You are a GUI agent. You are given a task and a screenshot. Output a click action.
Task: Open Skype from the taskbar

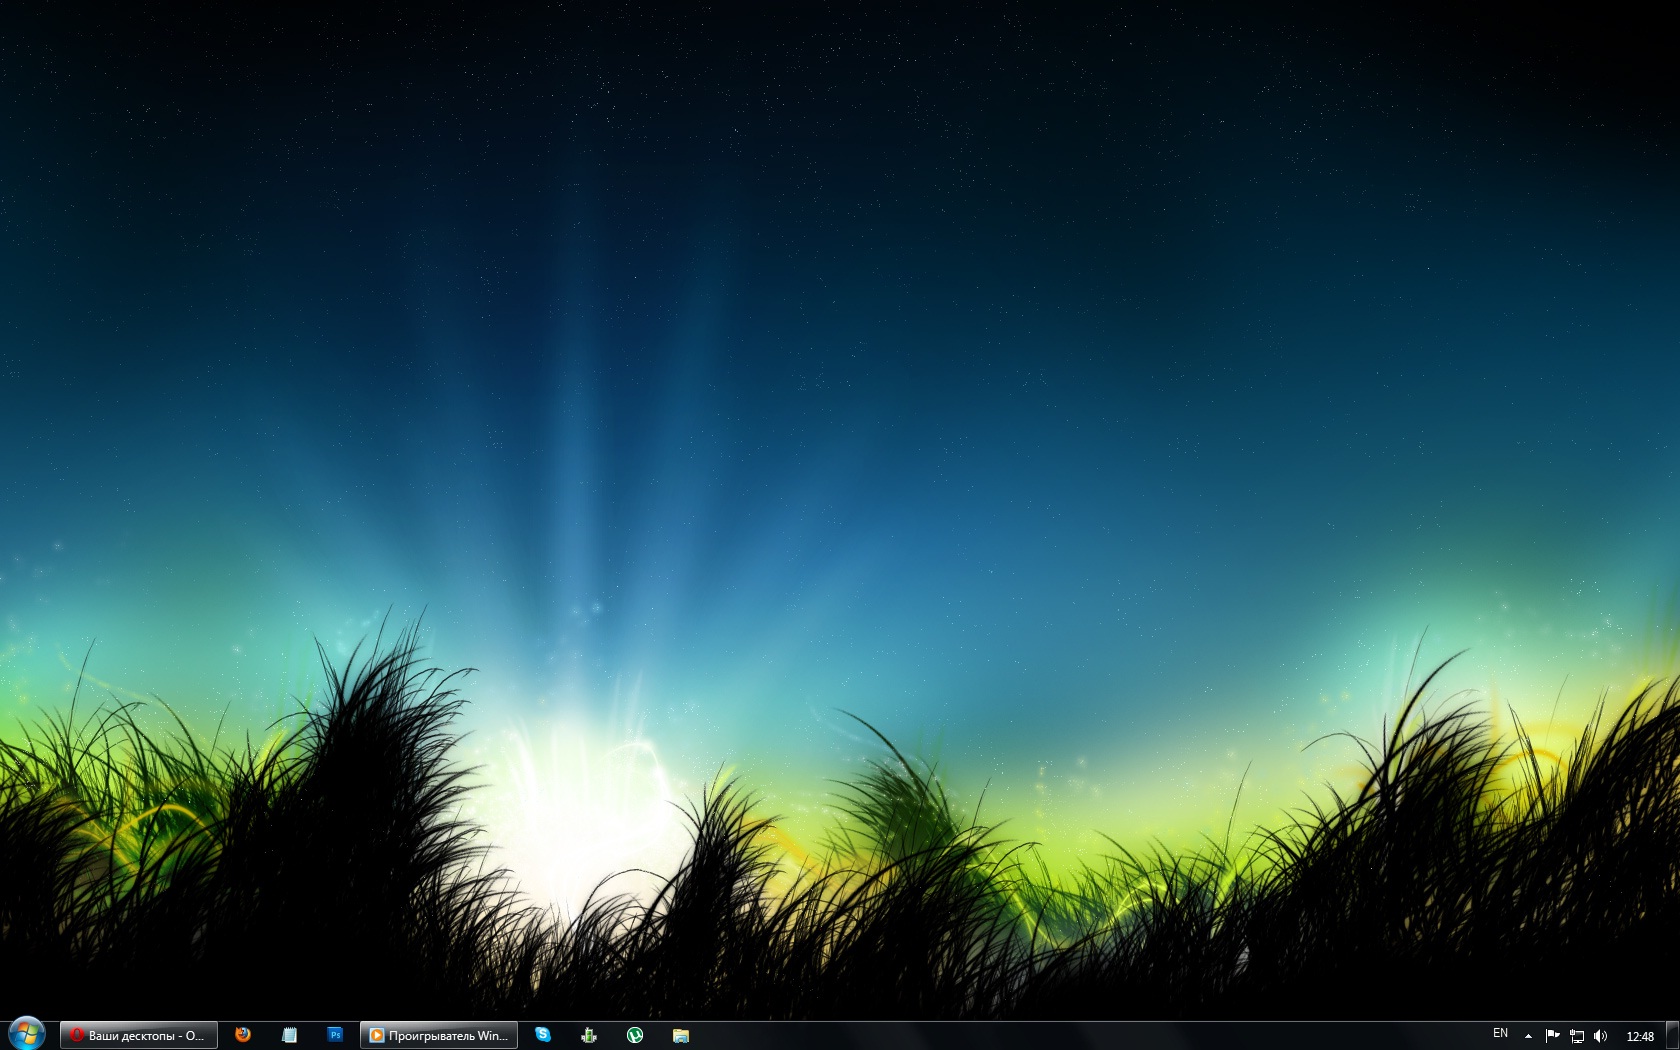tap(543, 1035)
